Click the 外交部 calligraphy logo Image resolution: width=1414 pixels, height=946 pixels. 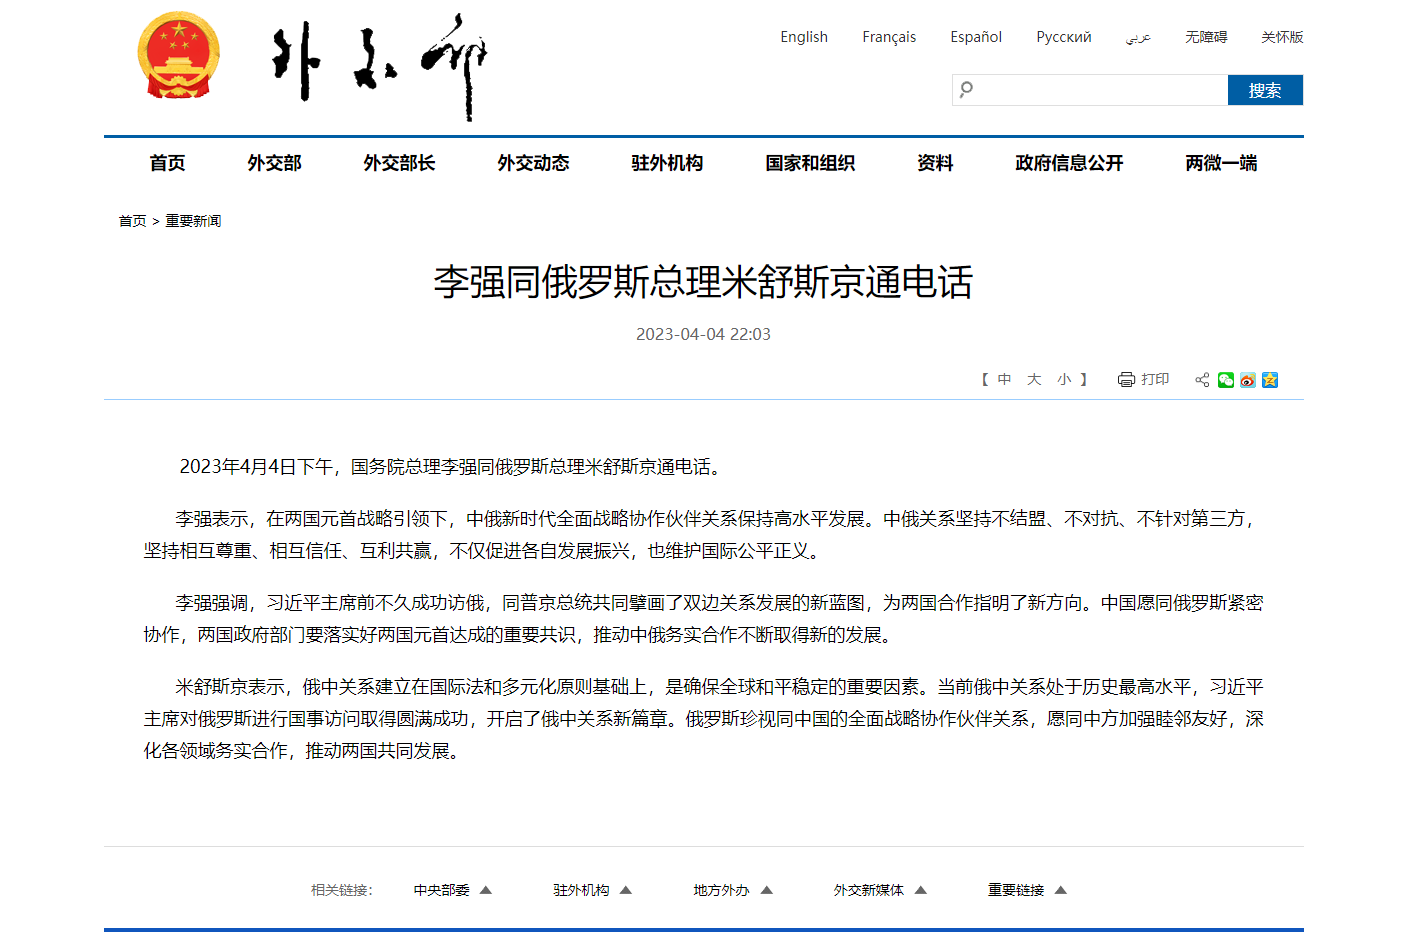click(x=378, y=66)
